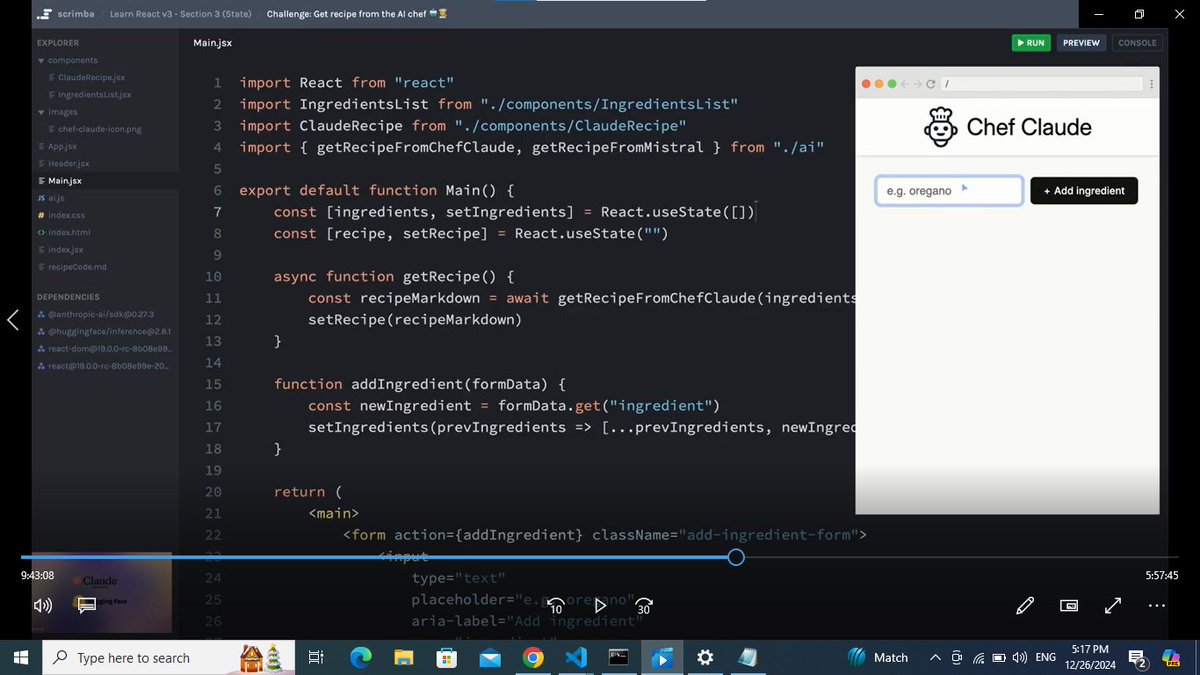Open the notification center icon
This screenshot has height=675, width=1200.
click(x=1138, y=657)
